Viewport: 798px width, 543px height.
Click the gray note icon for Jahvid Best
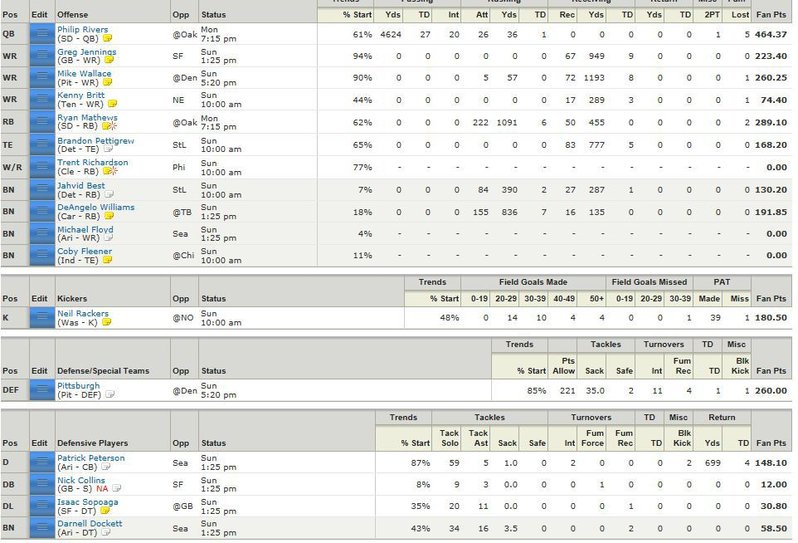click(x=108, y=194)
